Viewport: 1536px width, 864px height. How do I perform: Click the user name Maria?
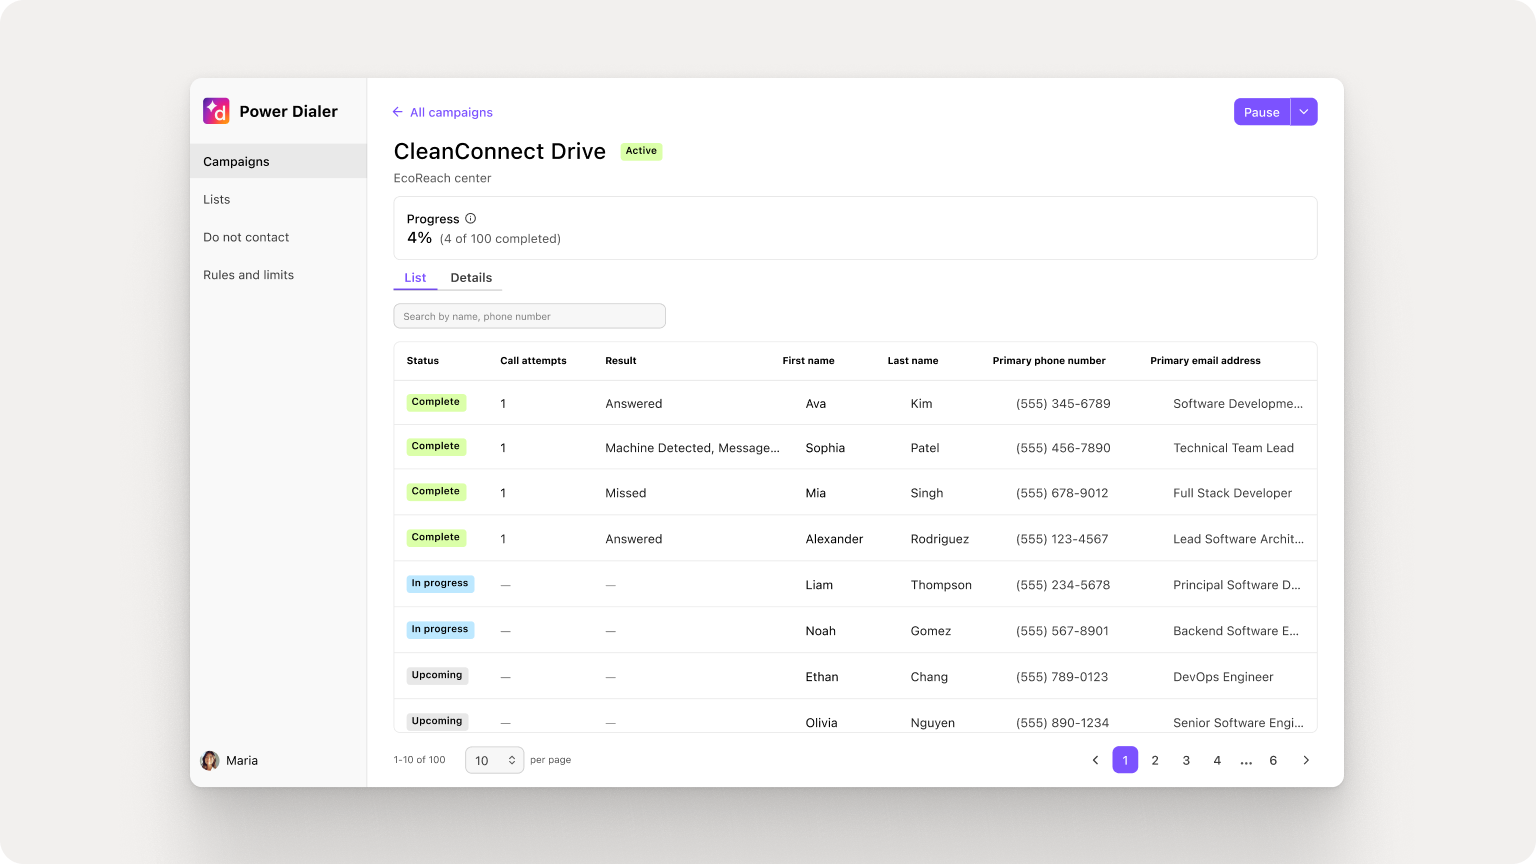point(242,761)
